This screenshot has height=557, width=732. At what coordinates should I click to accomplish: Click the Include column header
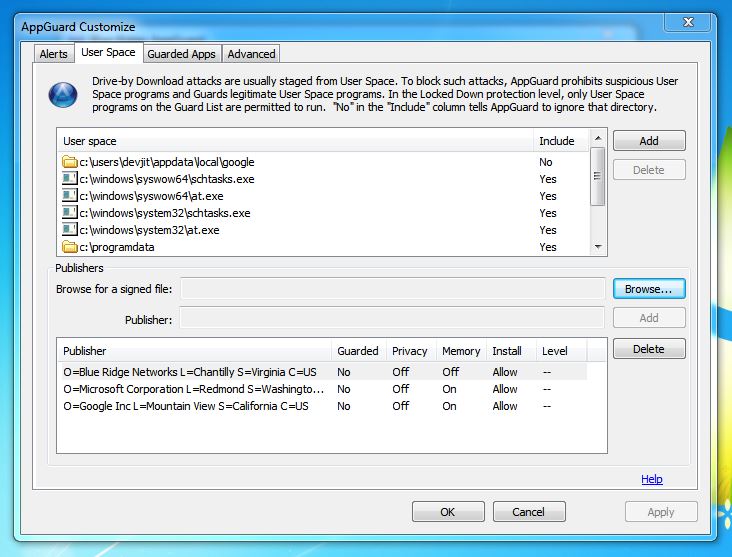(561, 141)
